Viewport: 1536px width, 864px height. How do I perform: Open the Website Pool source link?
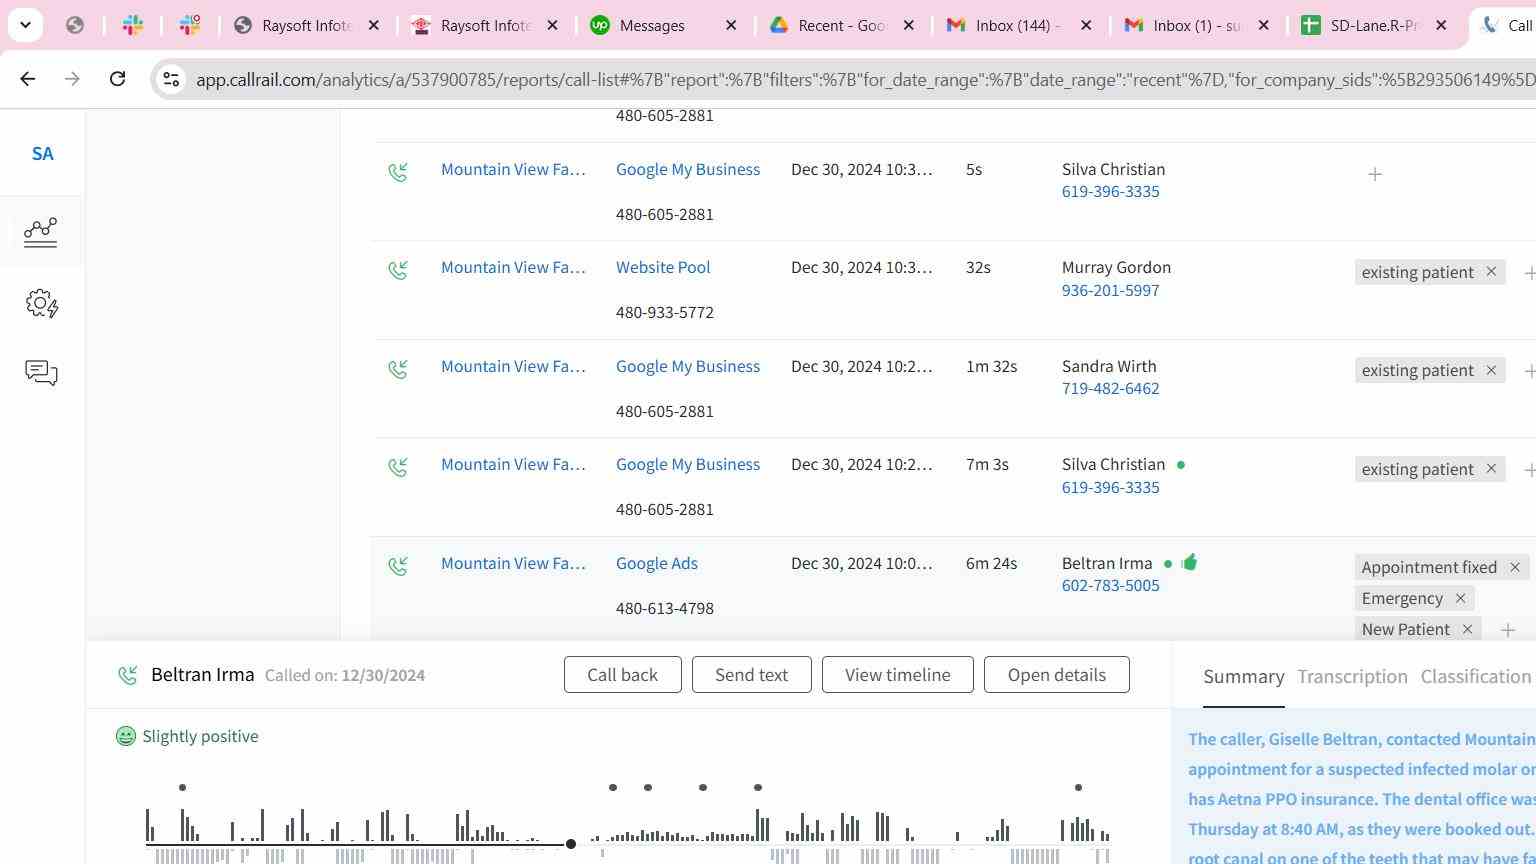663,268
